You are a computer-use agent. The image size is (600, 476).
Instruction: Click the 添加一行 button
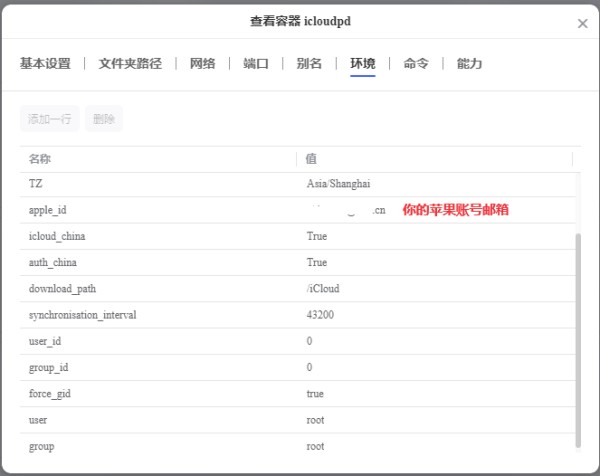(50, 119)
